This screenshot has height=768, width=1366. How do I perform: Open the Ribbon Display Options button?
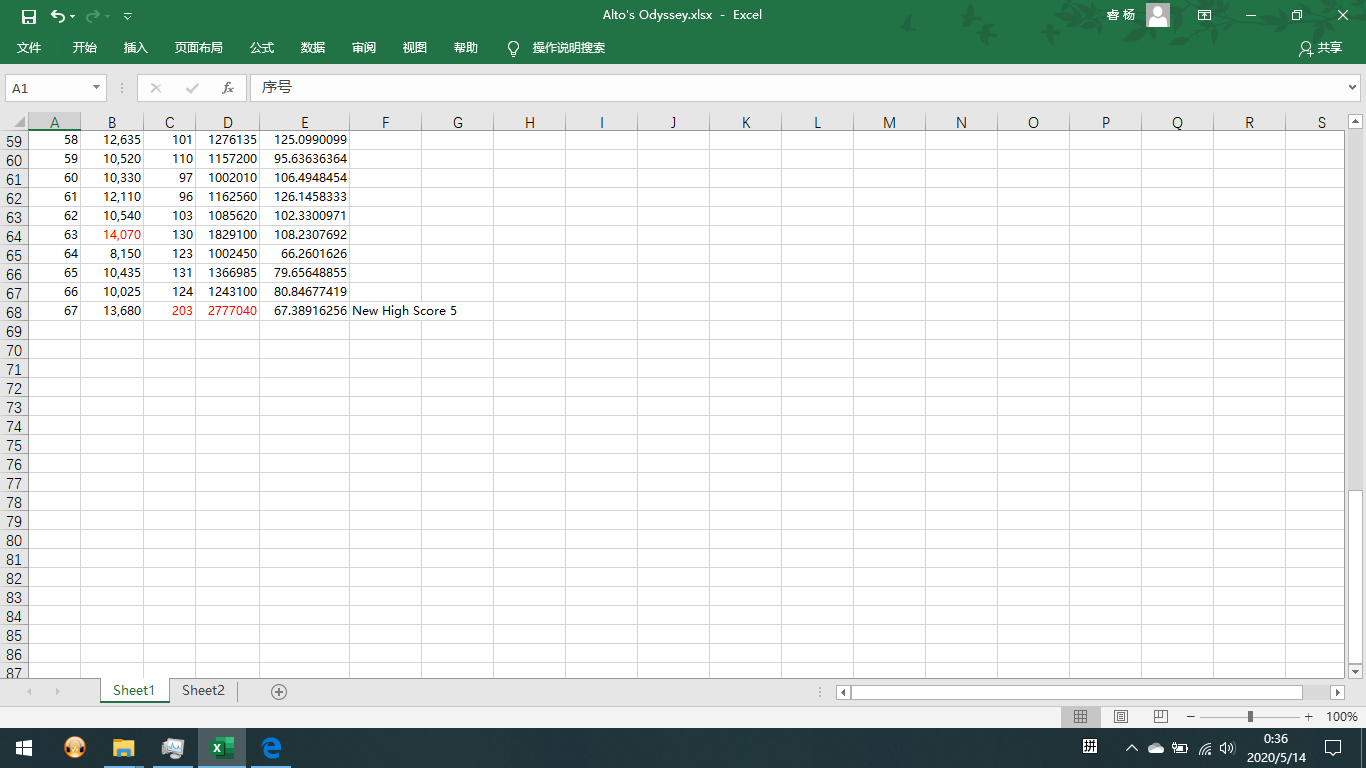coord(1205,15)
